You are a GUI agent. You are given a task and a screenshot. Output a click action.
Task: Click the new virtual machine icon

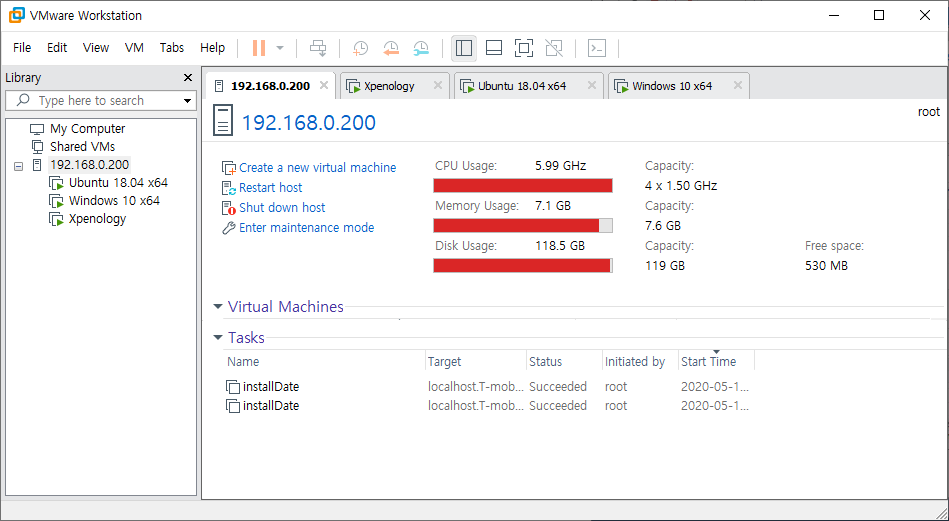229,168
